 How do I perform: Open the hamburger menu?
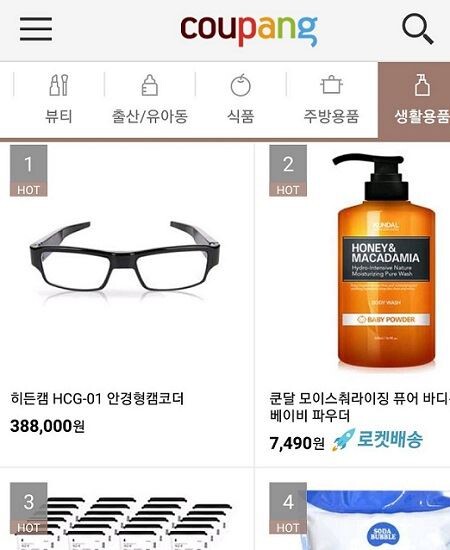[36, 29]
